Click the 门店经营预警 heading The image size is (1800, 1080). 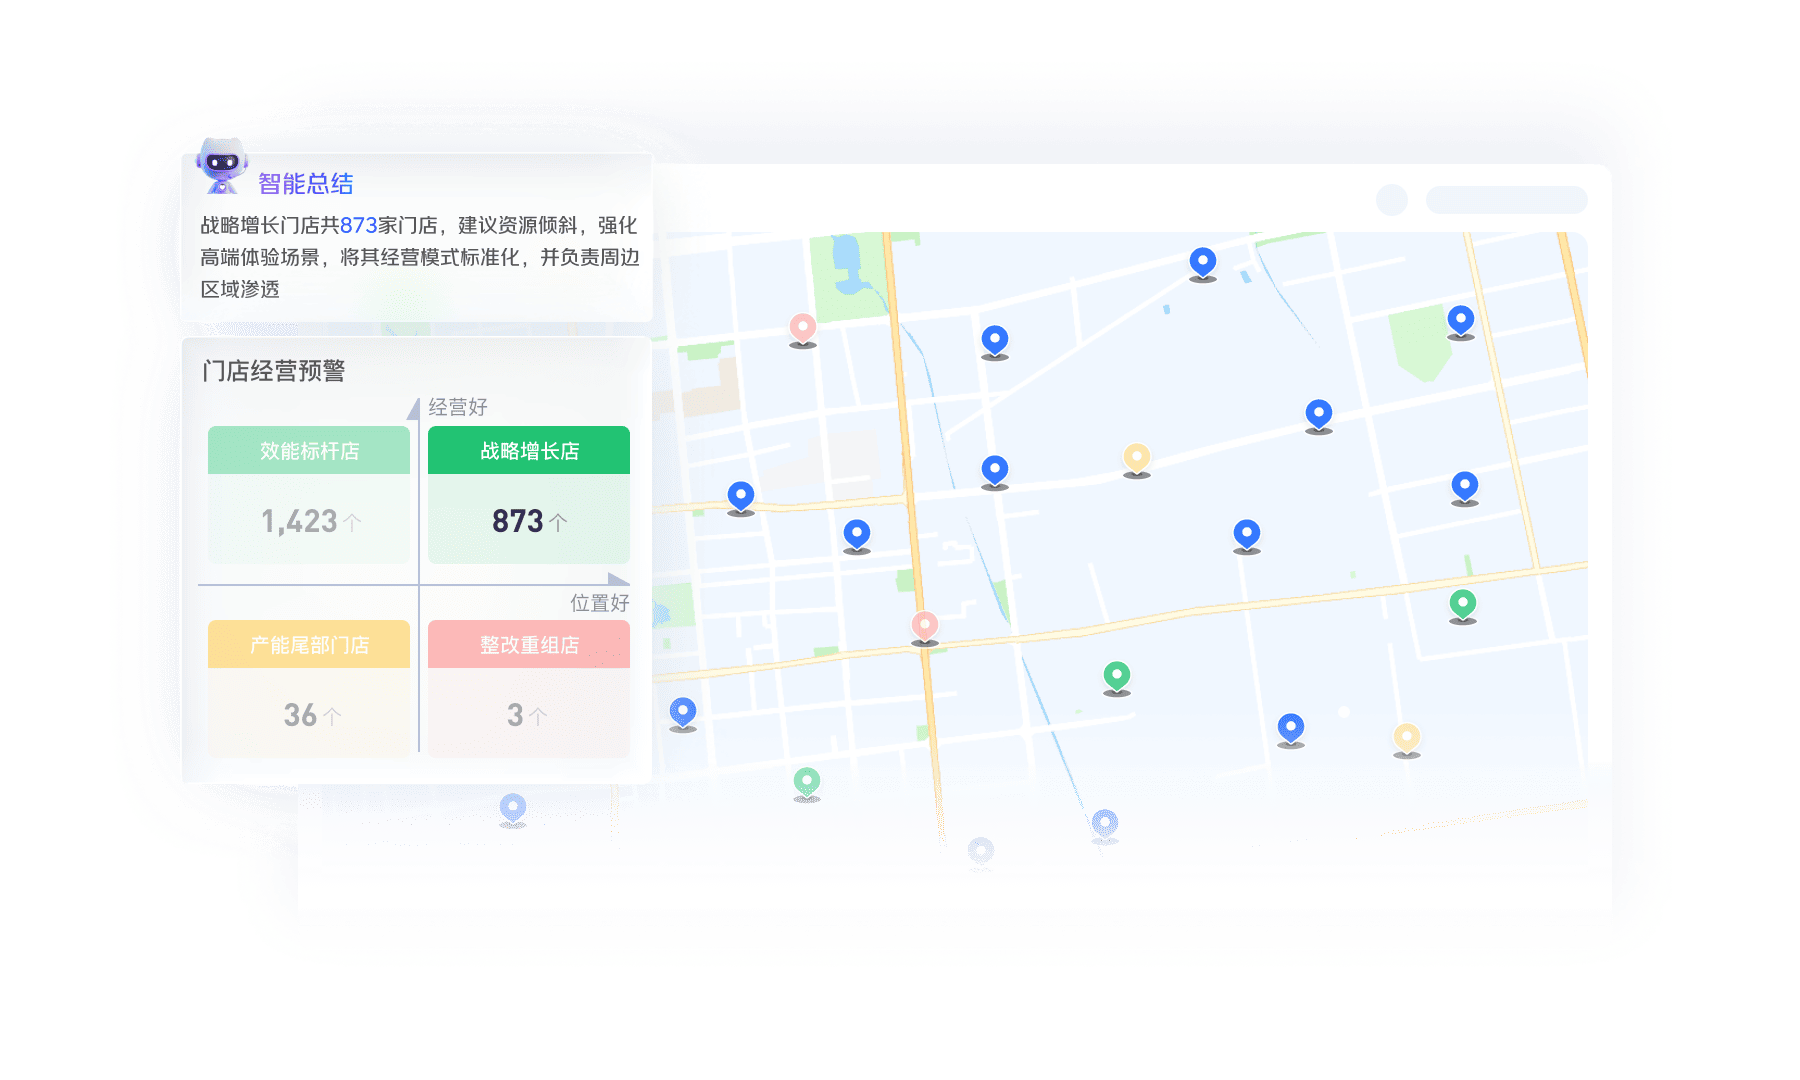274,371
